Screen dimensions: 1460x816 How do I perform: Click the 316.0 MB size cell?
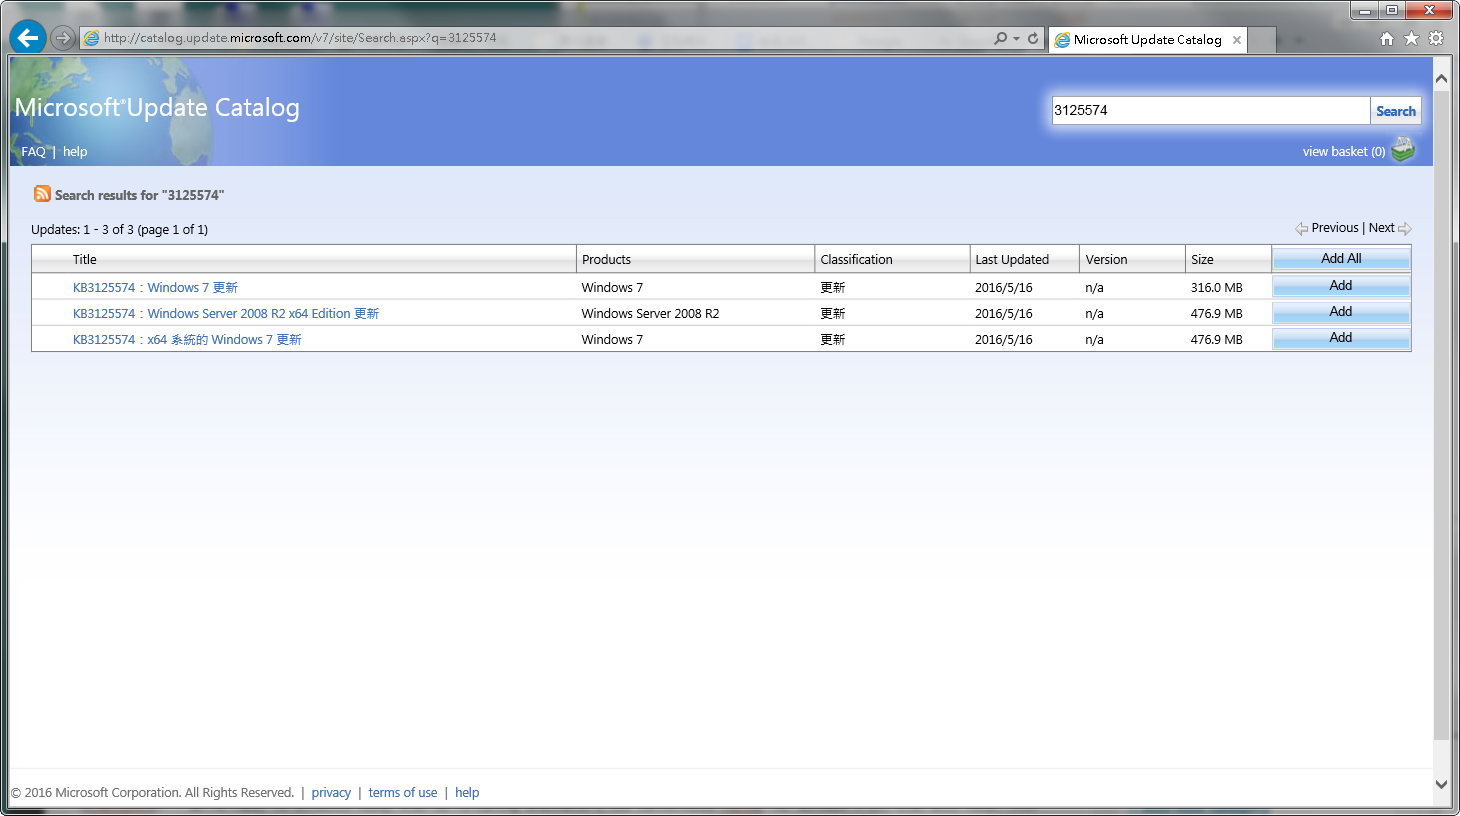pos(1217,287)
